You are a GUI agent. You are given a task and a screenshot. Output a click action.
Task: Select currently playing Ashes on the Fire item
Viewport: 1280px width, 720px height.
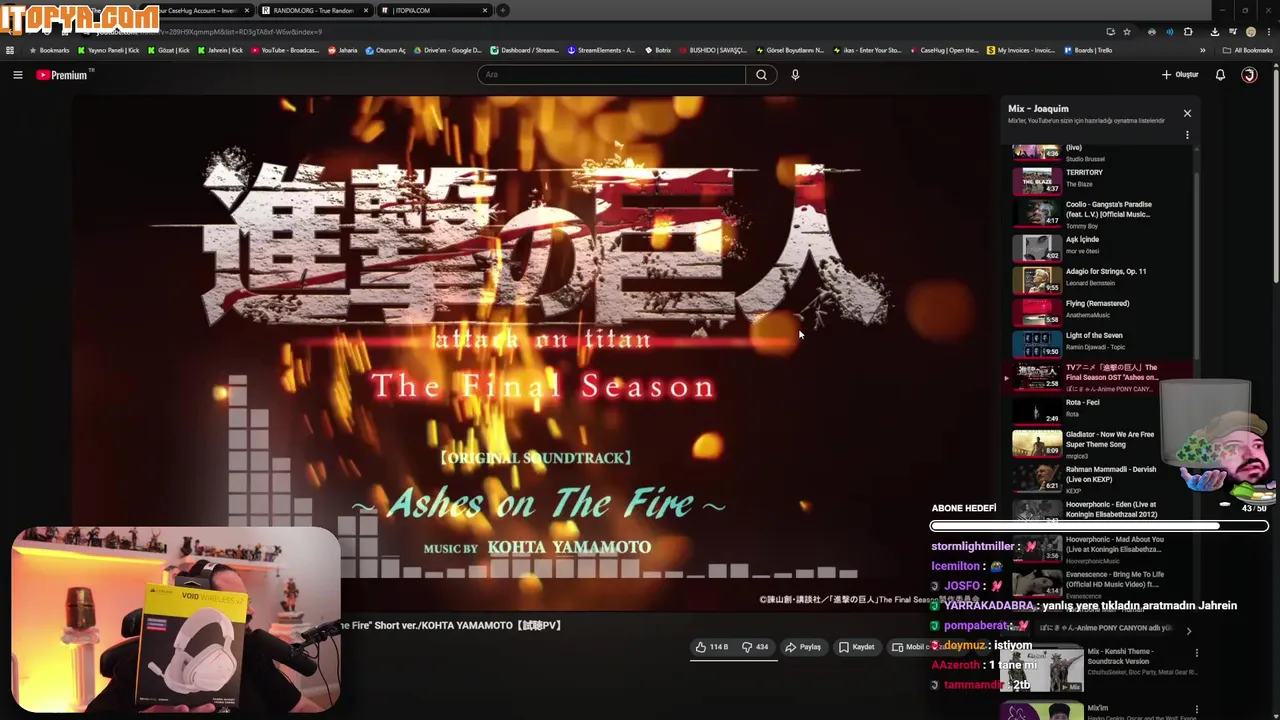coord(1100,376)
